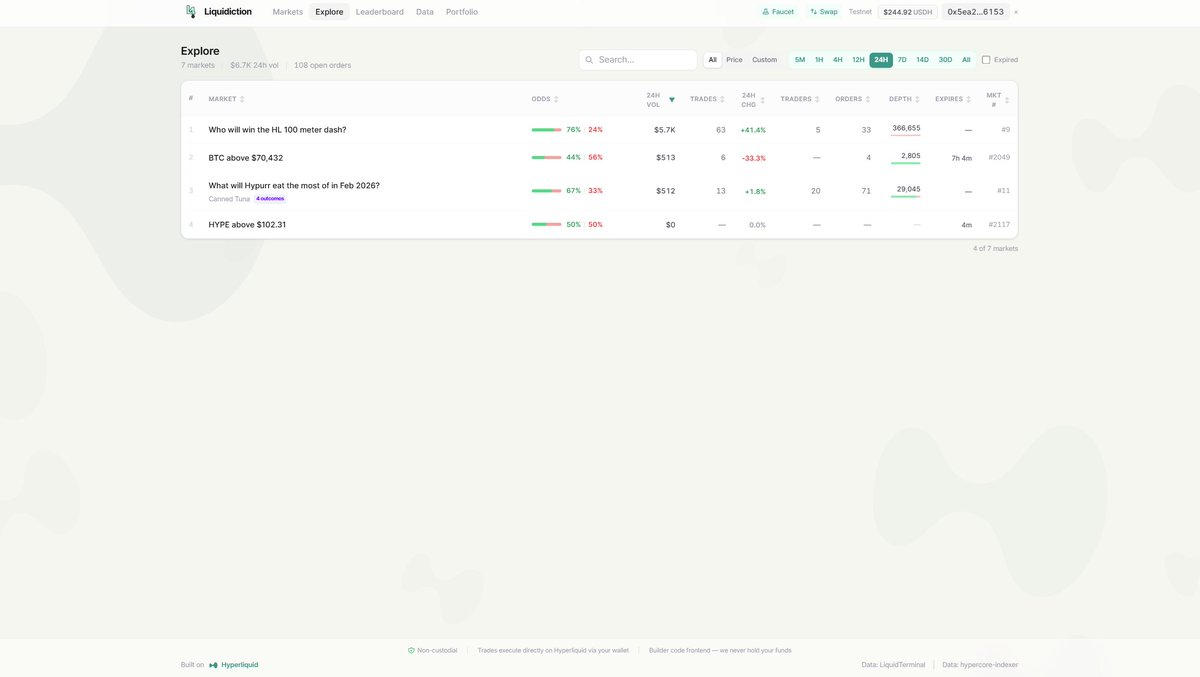
Task: Toggle the 24H Vol sort arrow
Action: (672, 99)
